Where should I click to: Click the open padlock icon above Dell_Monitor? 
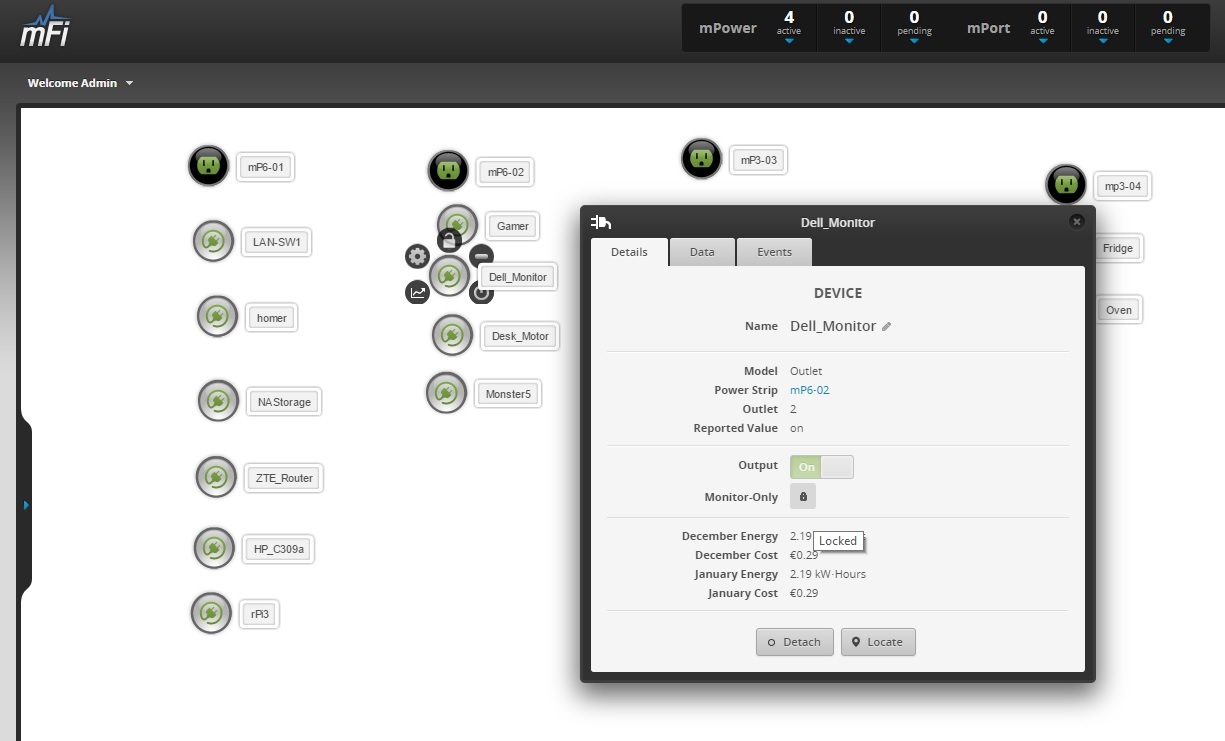pos(450,240)
